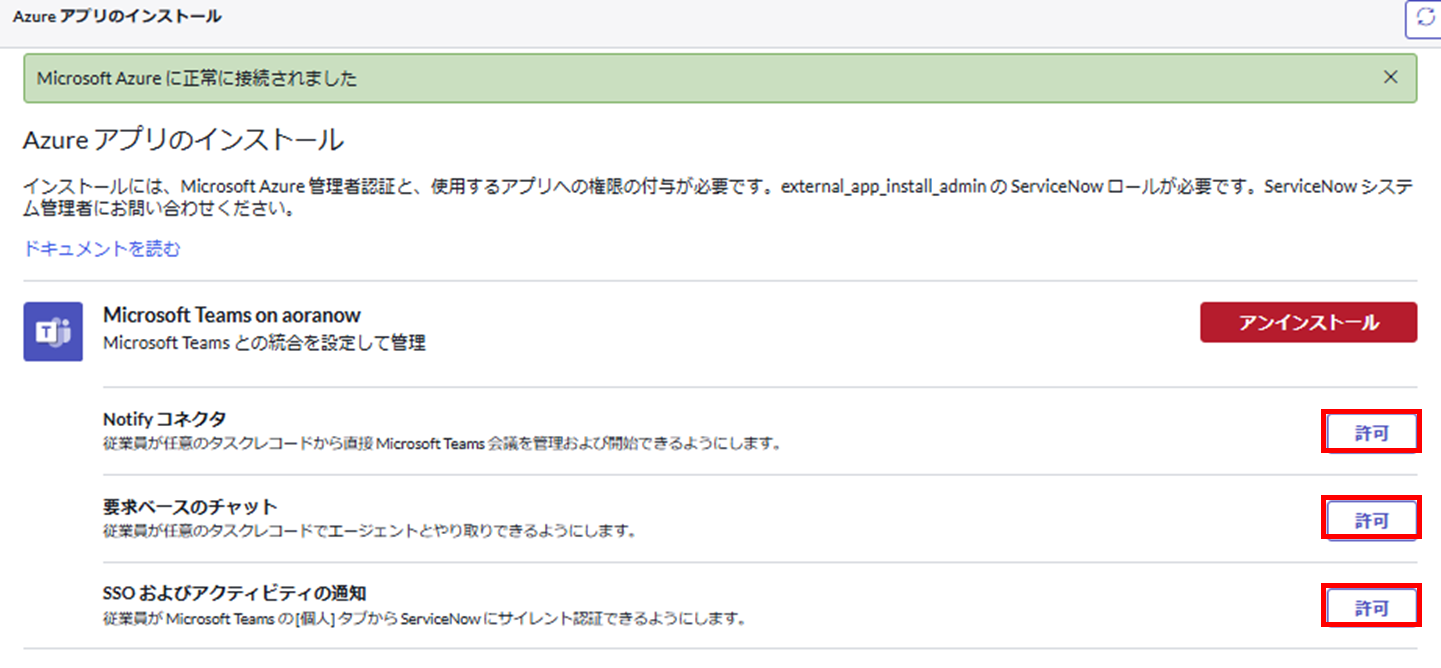Click the Microsoft Teams との統合を設定して管理 subtitle
The width and height of the screenshot is (1441, 668).
click(x=265, y=343)
